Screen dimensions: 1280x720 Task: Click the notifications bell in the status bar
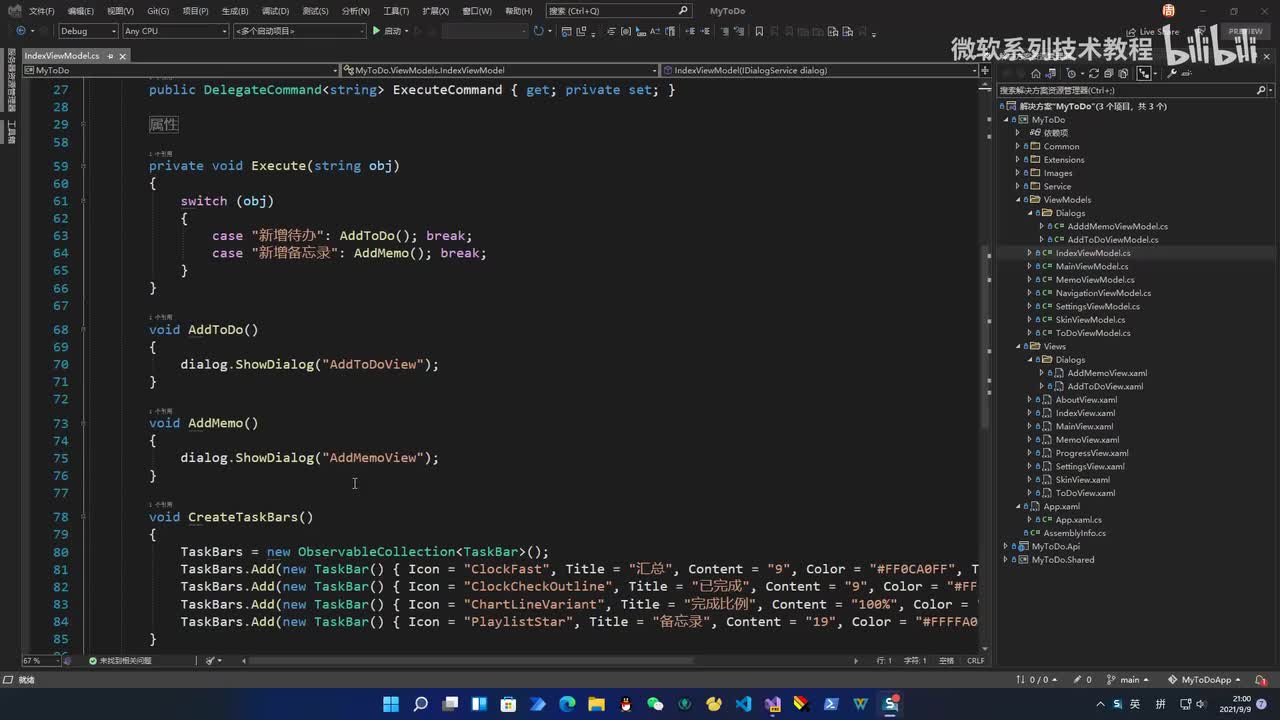[x=1260, y=680]
